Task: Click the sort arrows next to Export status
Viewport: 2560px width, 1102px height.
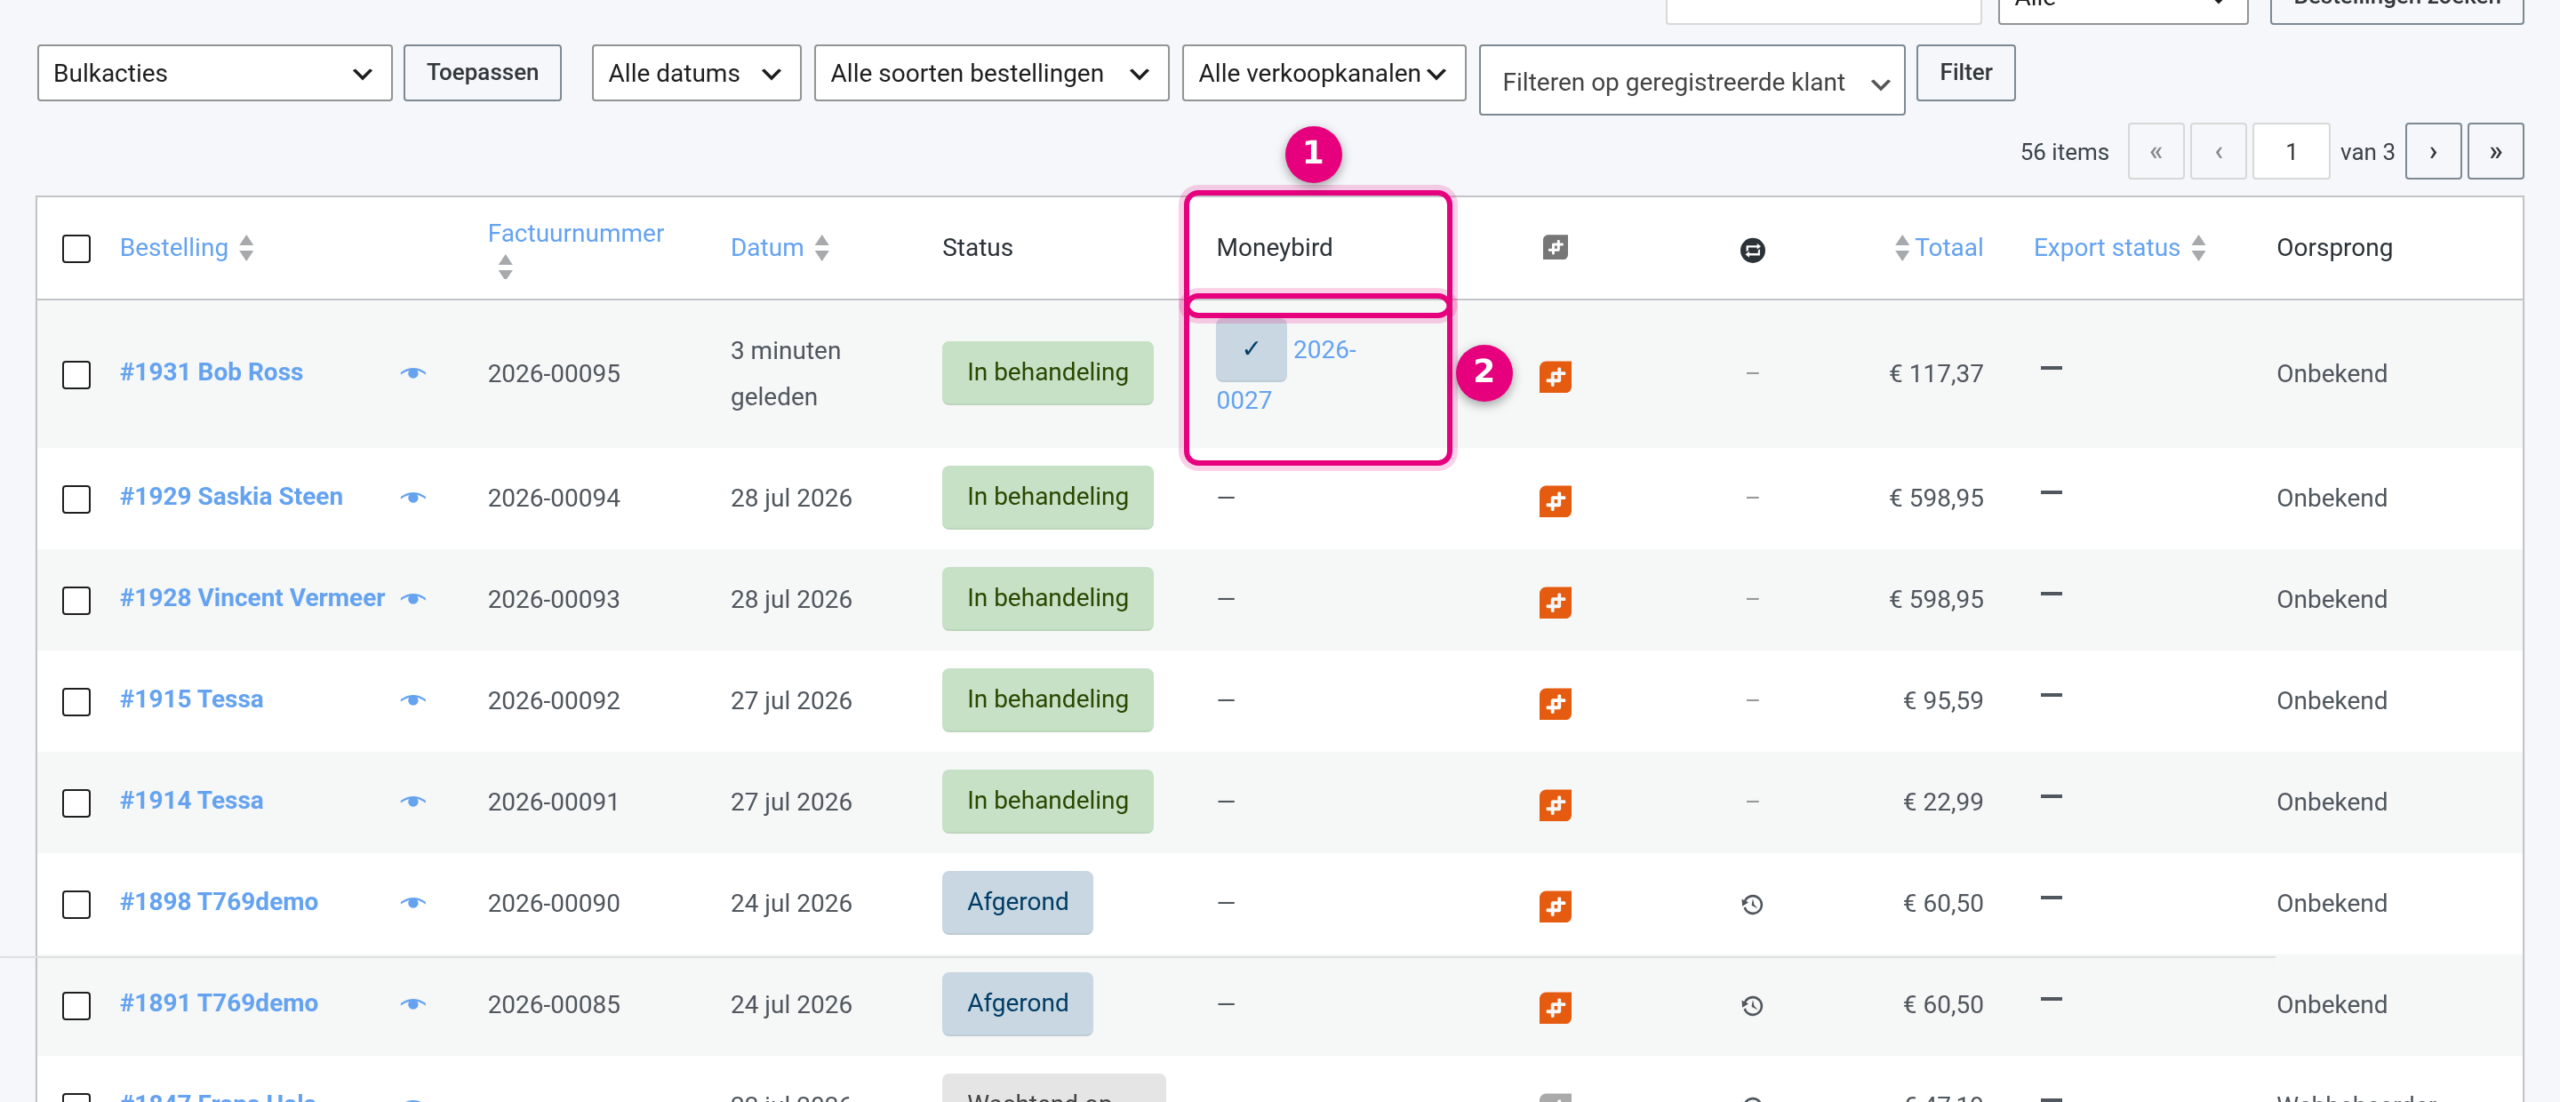Action: tap(2198, 248)
